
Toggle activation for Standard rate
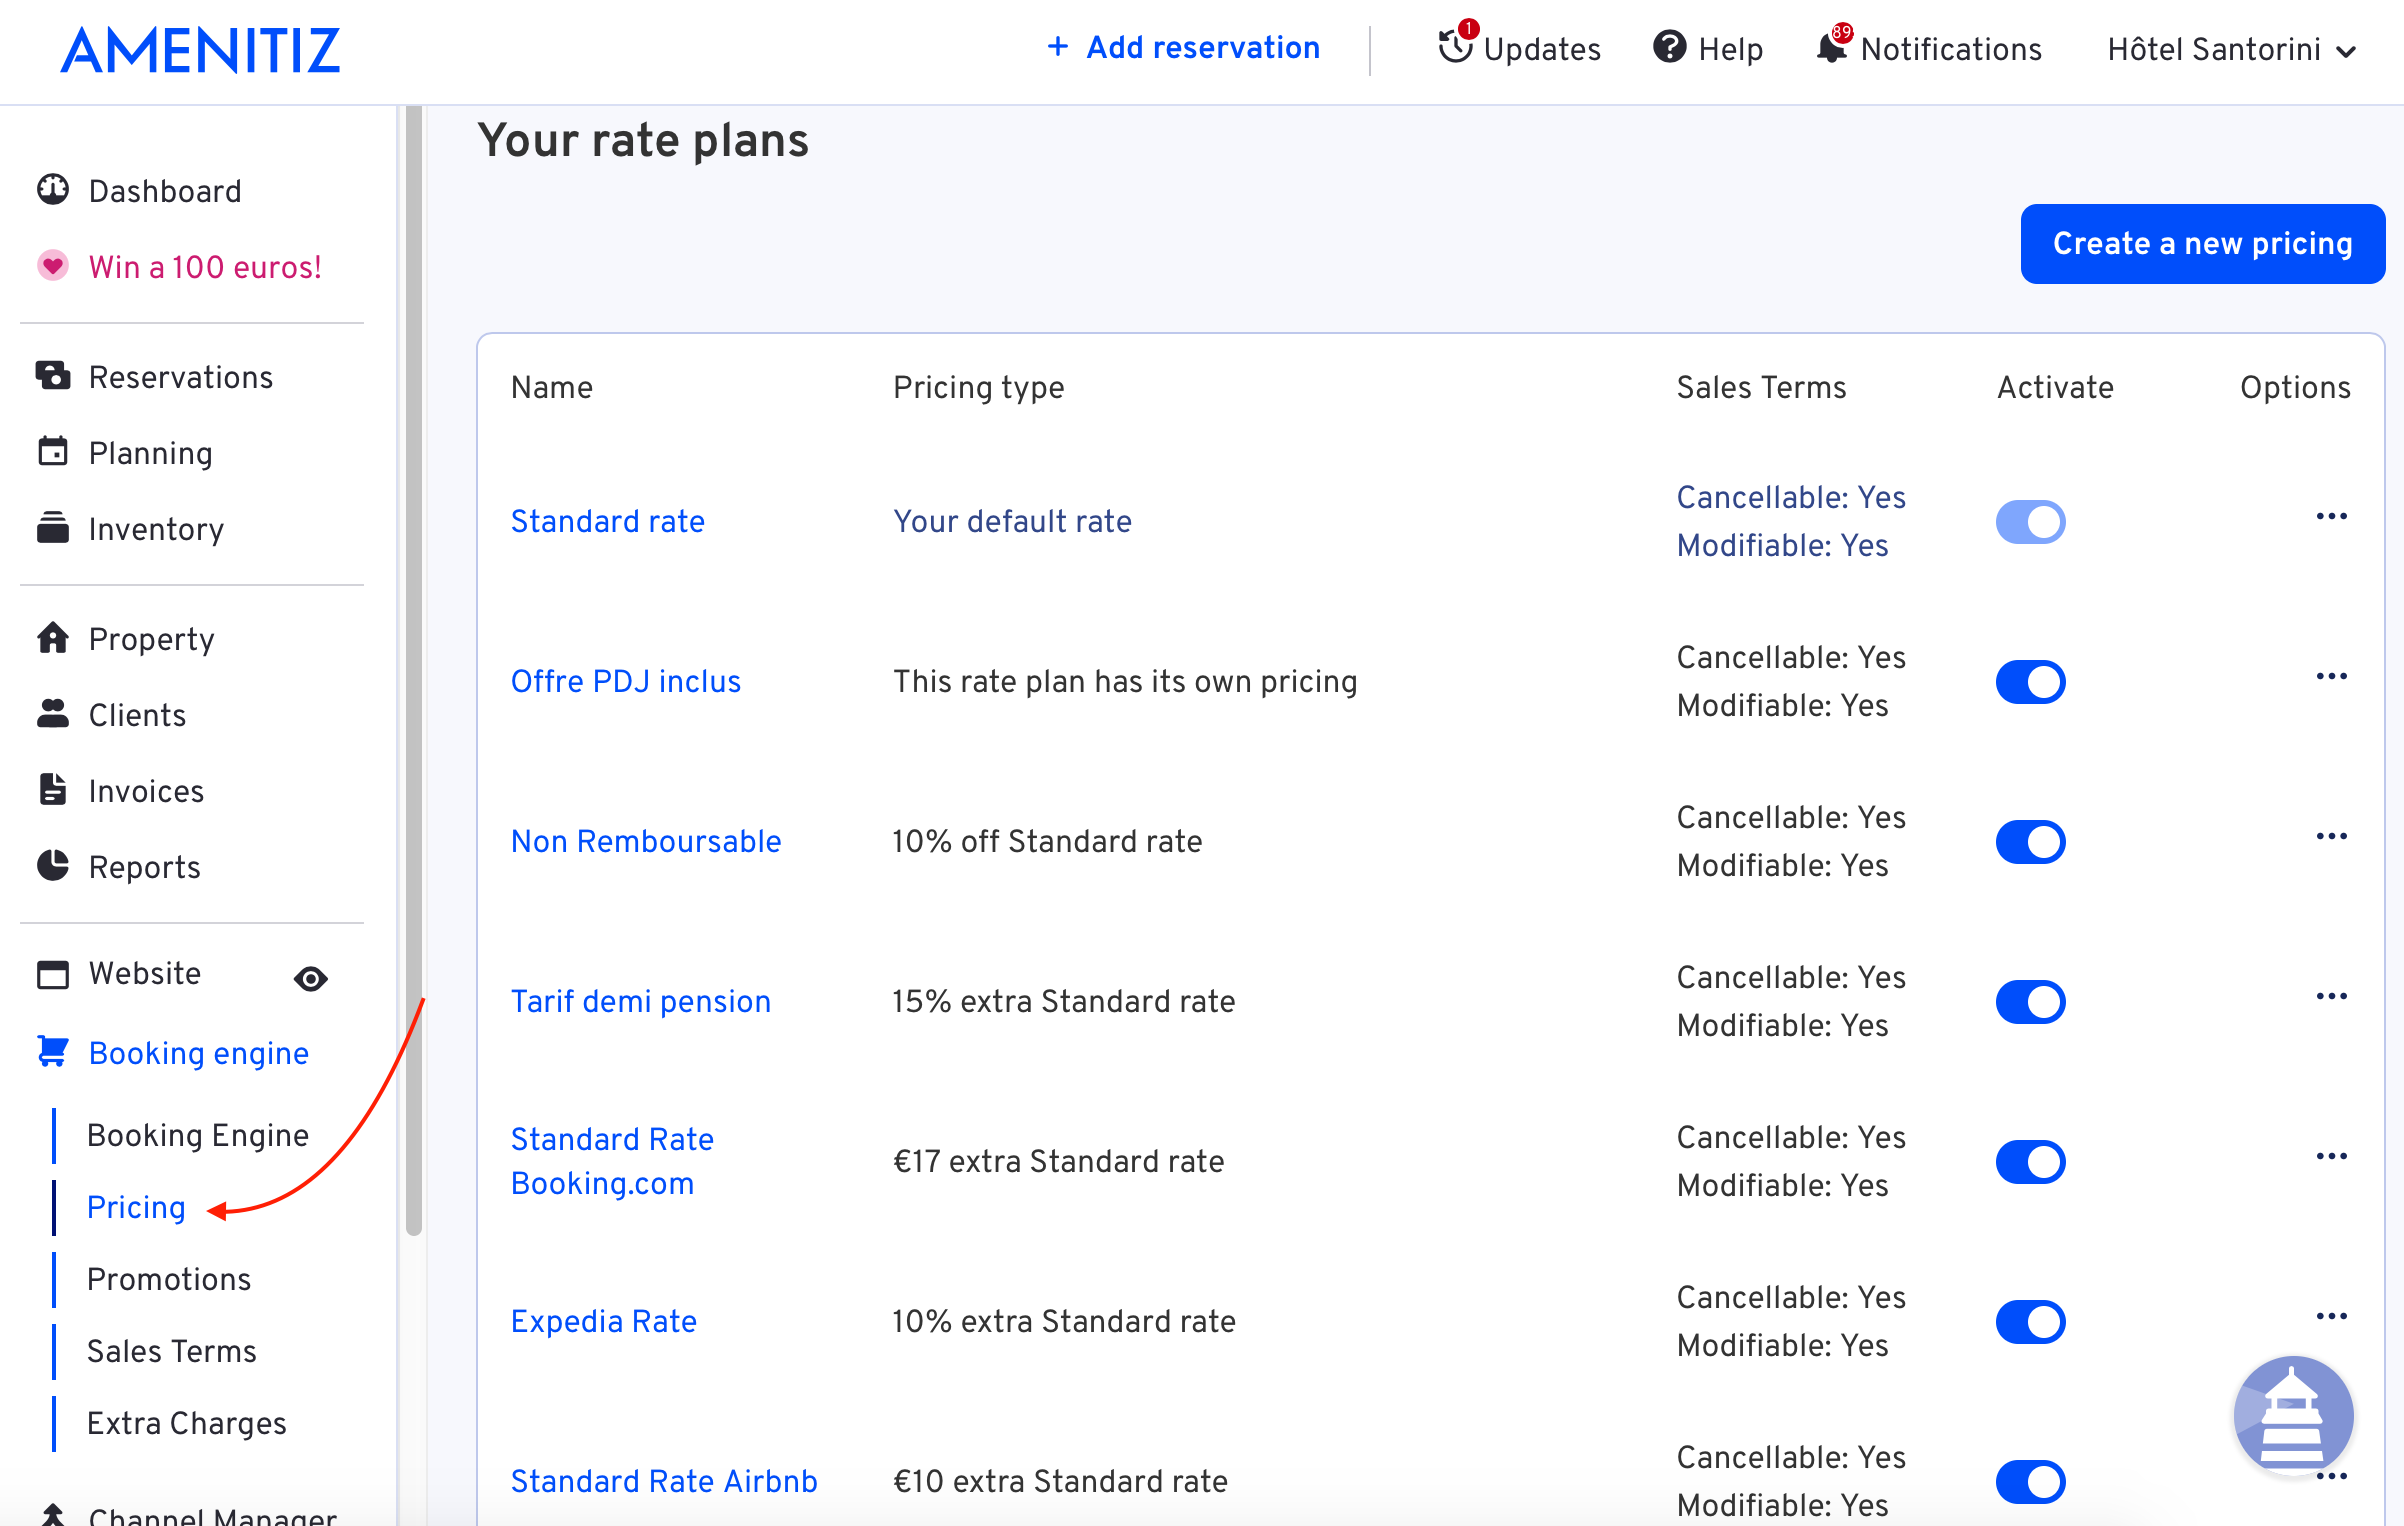[x=2030, y=521]
